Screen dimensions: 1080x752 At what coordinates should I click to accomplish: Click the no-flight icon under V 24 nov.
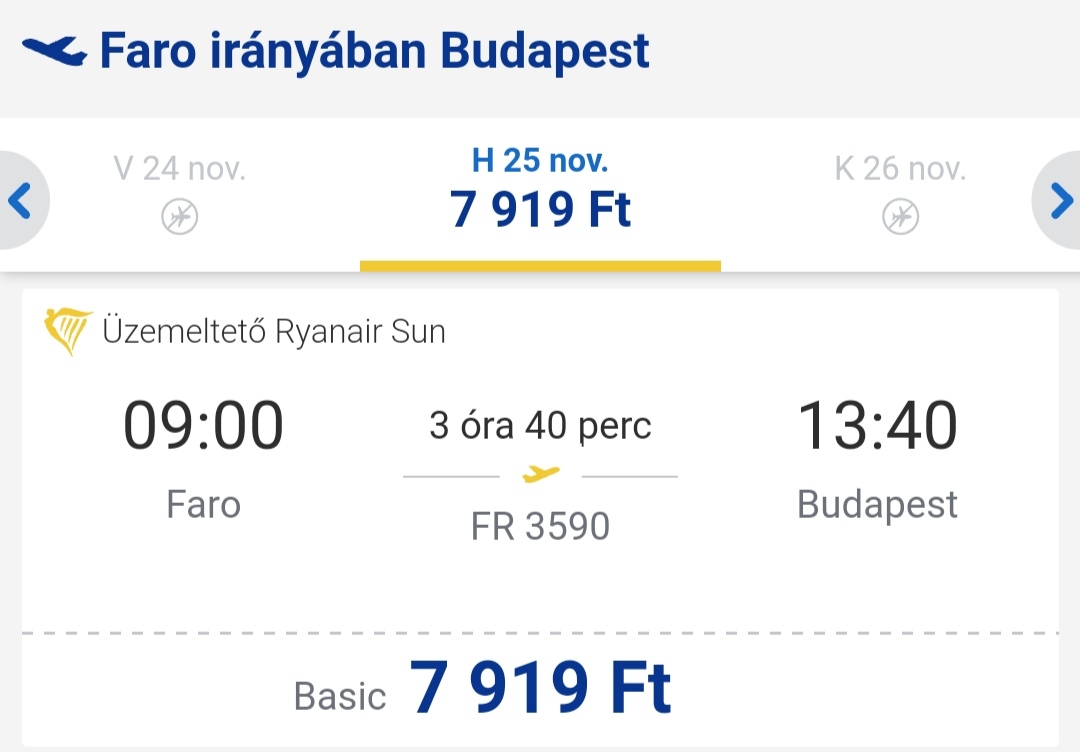(x=180, y=217)
